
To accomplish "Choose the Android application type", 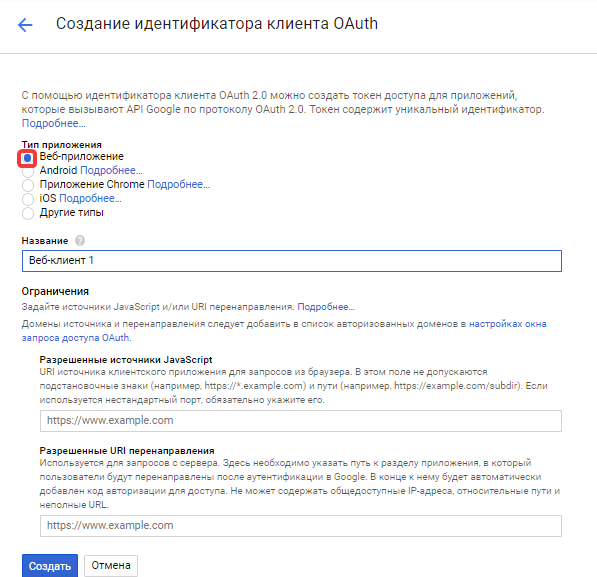I will point(27,172).
